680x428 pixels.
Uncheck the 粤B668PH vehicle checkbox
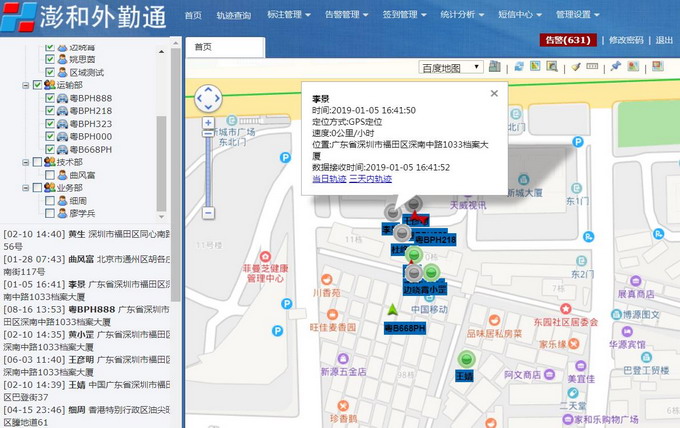coord(50,149)
